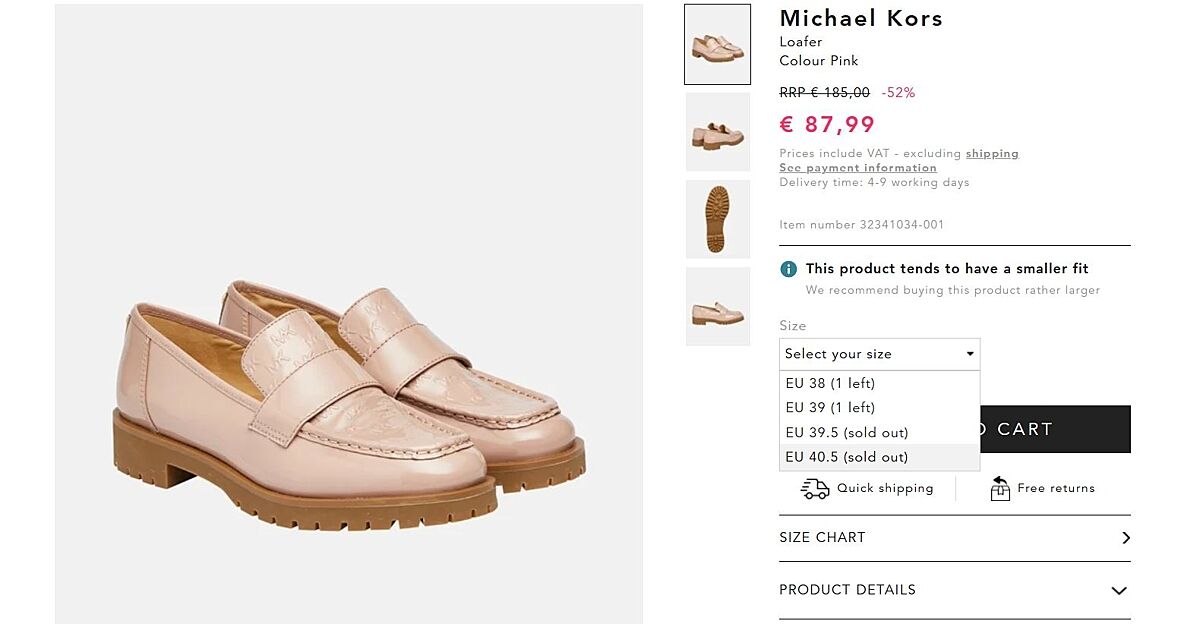This screenshot has width=1200, height=624.
Task: Click the Size Chart arrow icon
Action: [1126, 538]
